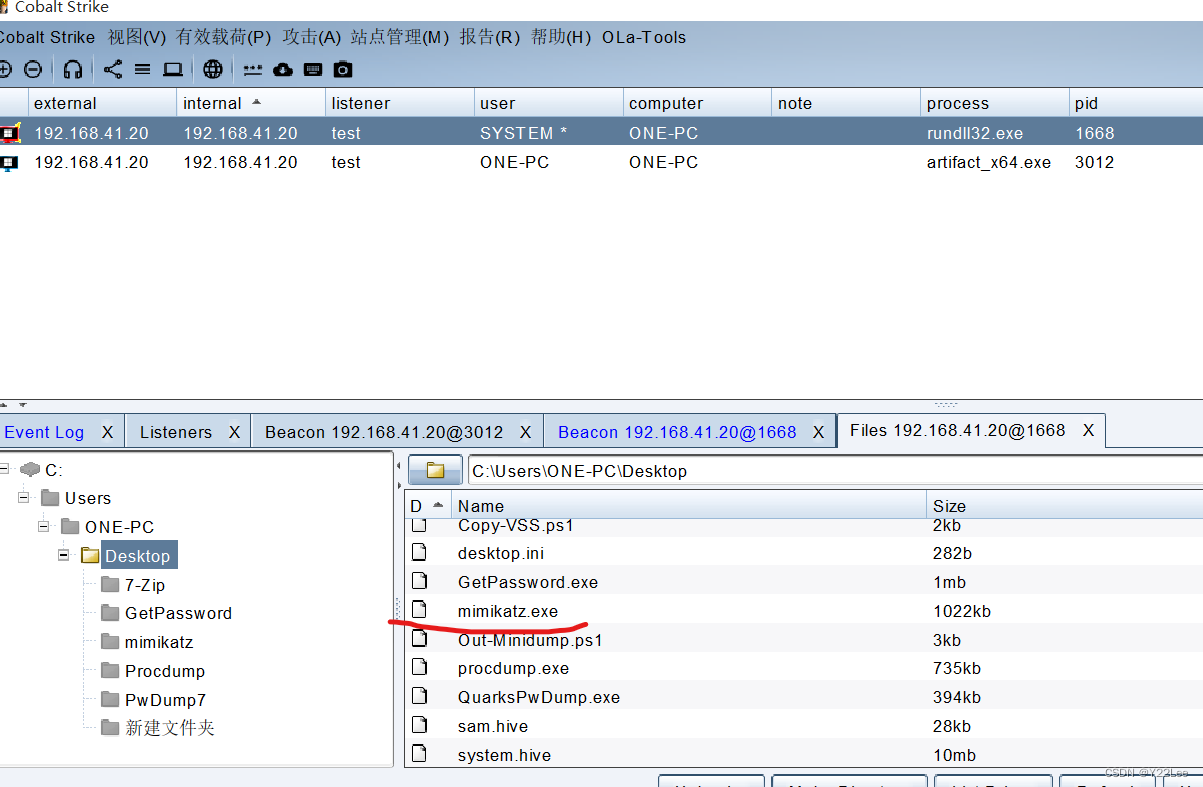Switch to Beacon 192.168.41.20@1668 tab

point(677,432)
